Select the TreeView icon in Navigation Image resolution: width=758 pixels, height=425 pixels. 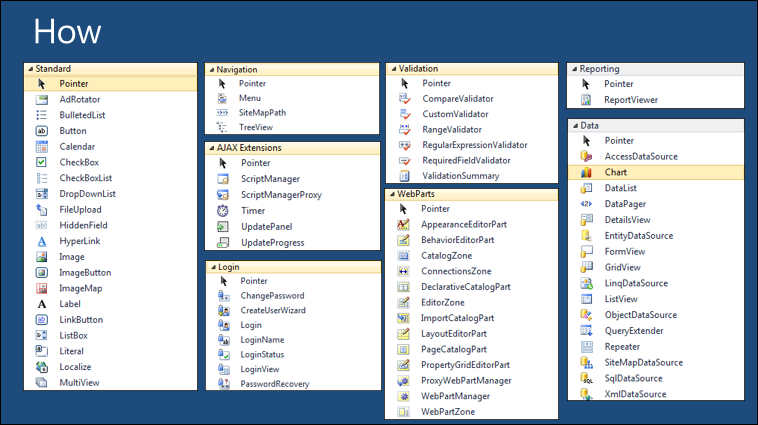coord(223,128)
